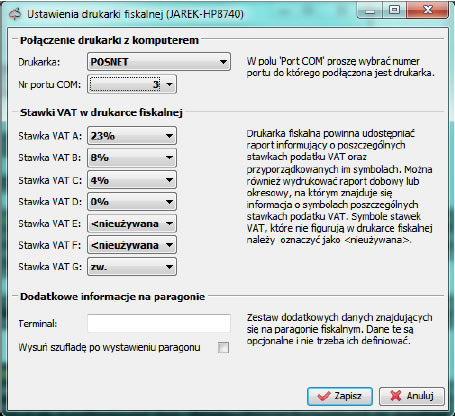The height and width of the screenshot is (416, 455).
Task: Open the Stawka VAT G dropdown showing zw.
Action: (132, 267)
